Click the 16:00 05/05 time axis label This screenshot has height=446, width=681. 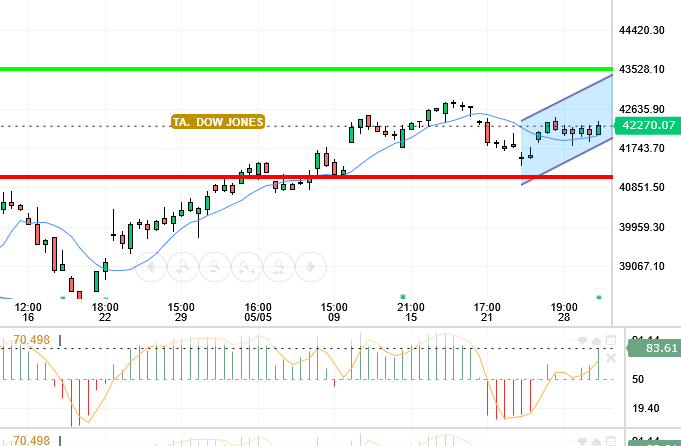click(258, 312)
